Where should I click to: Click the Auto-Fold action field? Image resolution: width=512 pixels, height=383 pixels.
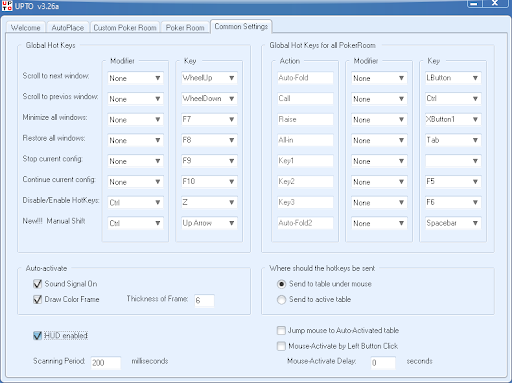tap(305, 78)
